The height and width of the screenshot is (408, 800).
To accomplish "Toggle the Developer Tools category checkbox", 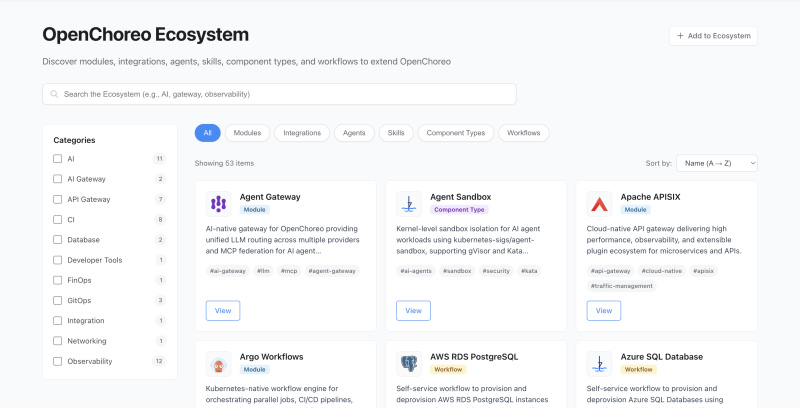I will coord(58,260).
